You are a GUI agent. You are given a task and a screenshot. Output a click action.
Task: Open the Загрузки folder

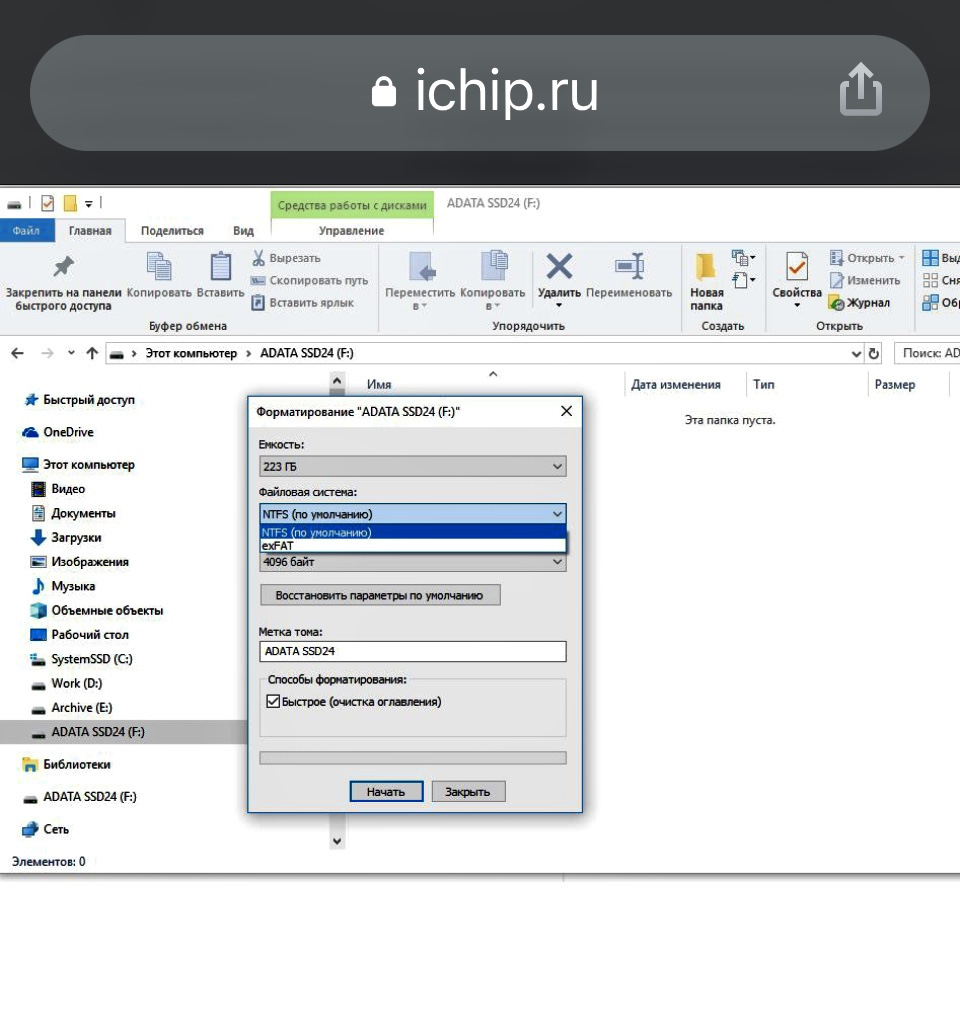(x=66, y=538)
